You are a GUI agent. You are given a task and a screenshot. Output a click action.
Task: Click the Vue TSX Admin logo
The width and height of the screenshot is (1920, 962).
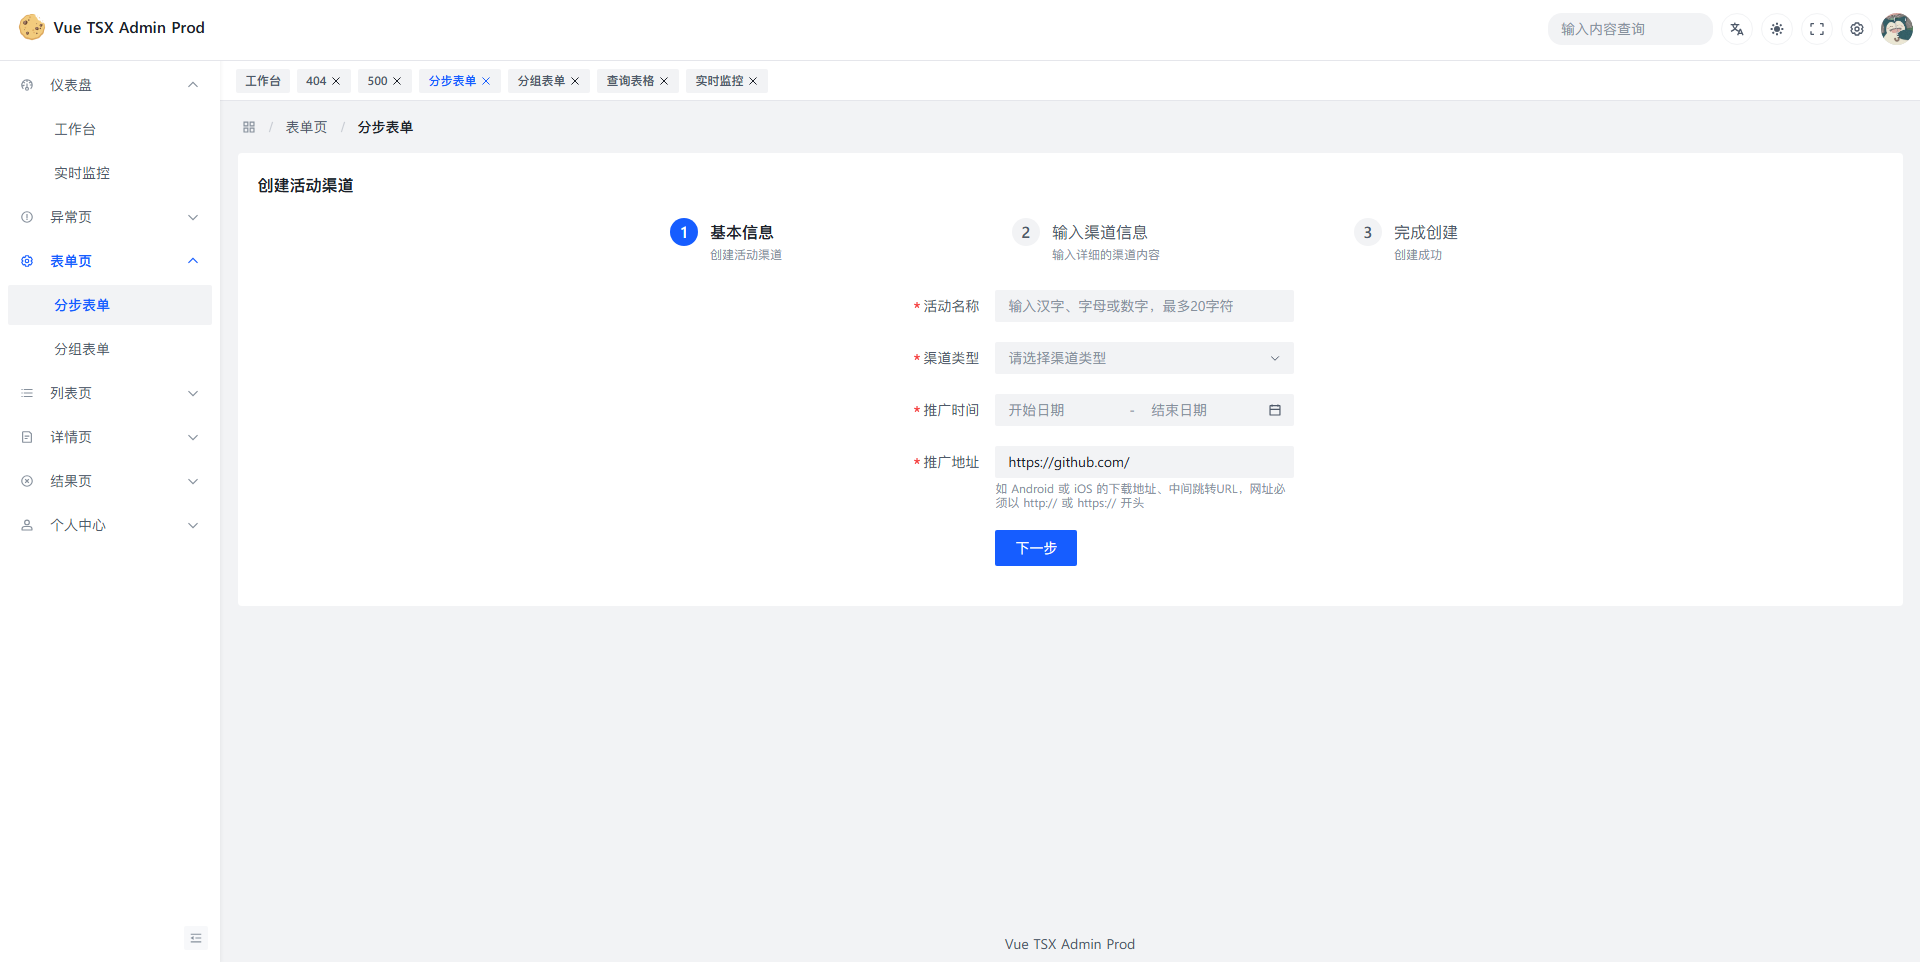click(x=32, y=28)
